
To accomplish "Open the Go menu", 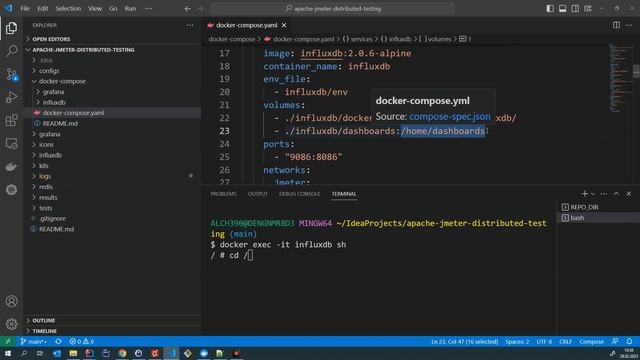I will point(113,9).
